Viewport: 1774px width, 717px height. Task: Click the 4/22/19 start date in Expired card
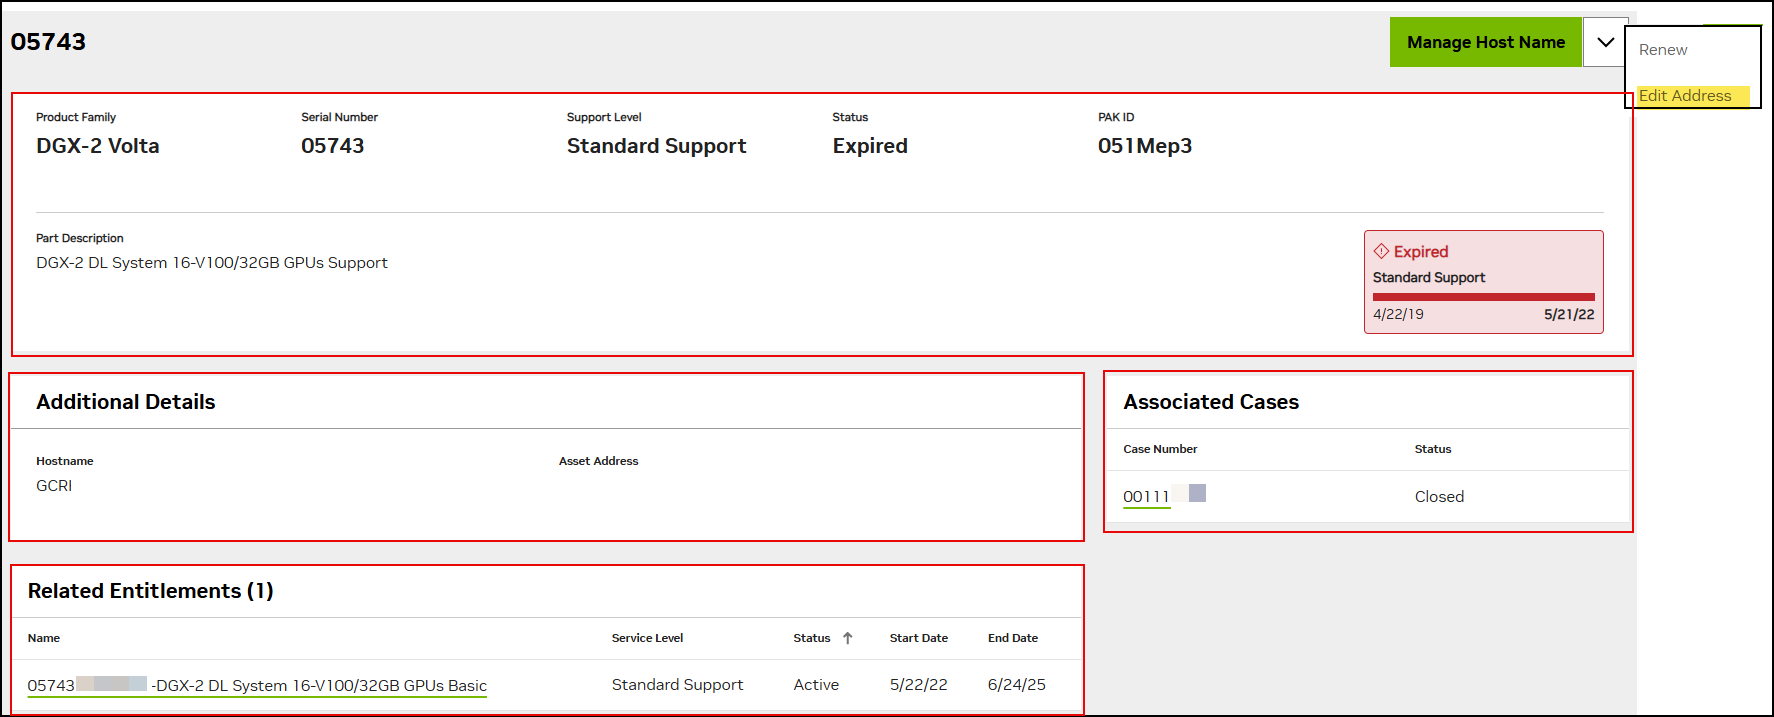[x=1398, y=314]
